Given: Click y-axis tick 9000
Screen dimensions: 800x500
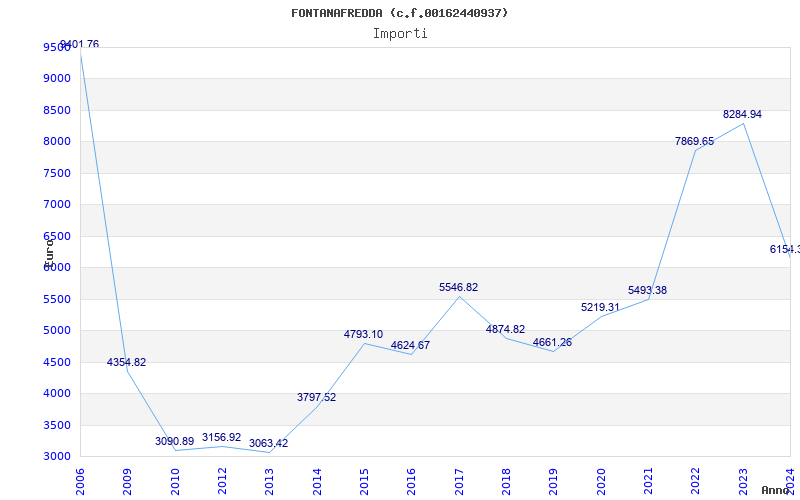Looking at the screenshot, I should tap(57, 79).
